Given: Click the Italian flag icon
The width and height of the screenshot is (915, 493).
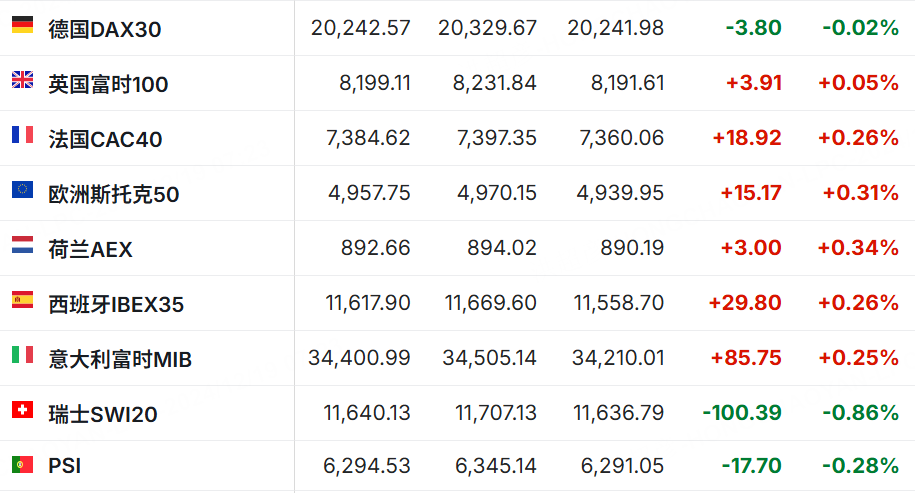Looking at the screenshot, I should tap(22, 355).
